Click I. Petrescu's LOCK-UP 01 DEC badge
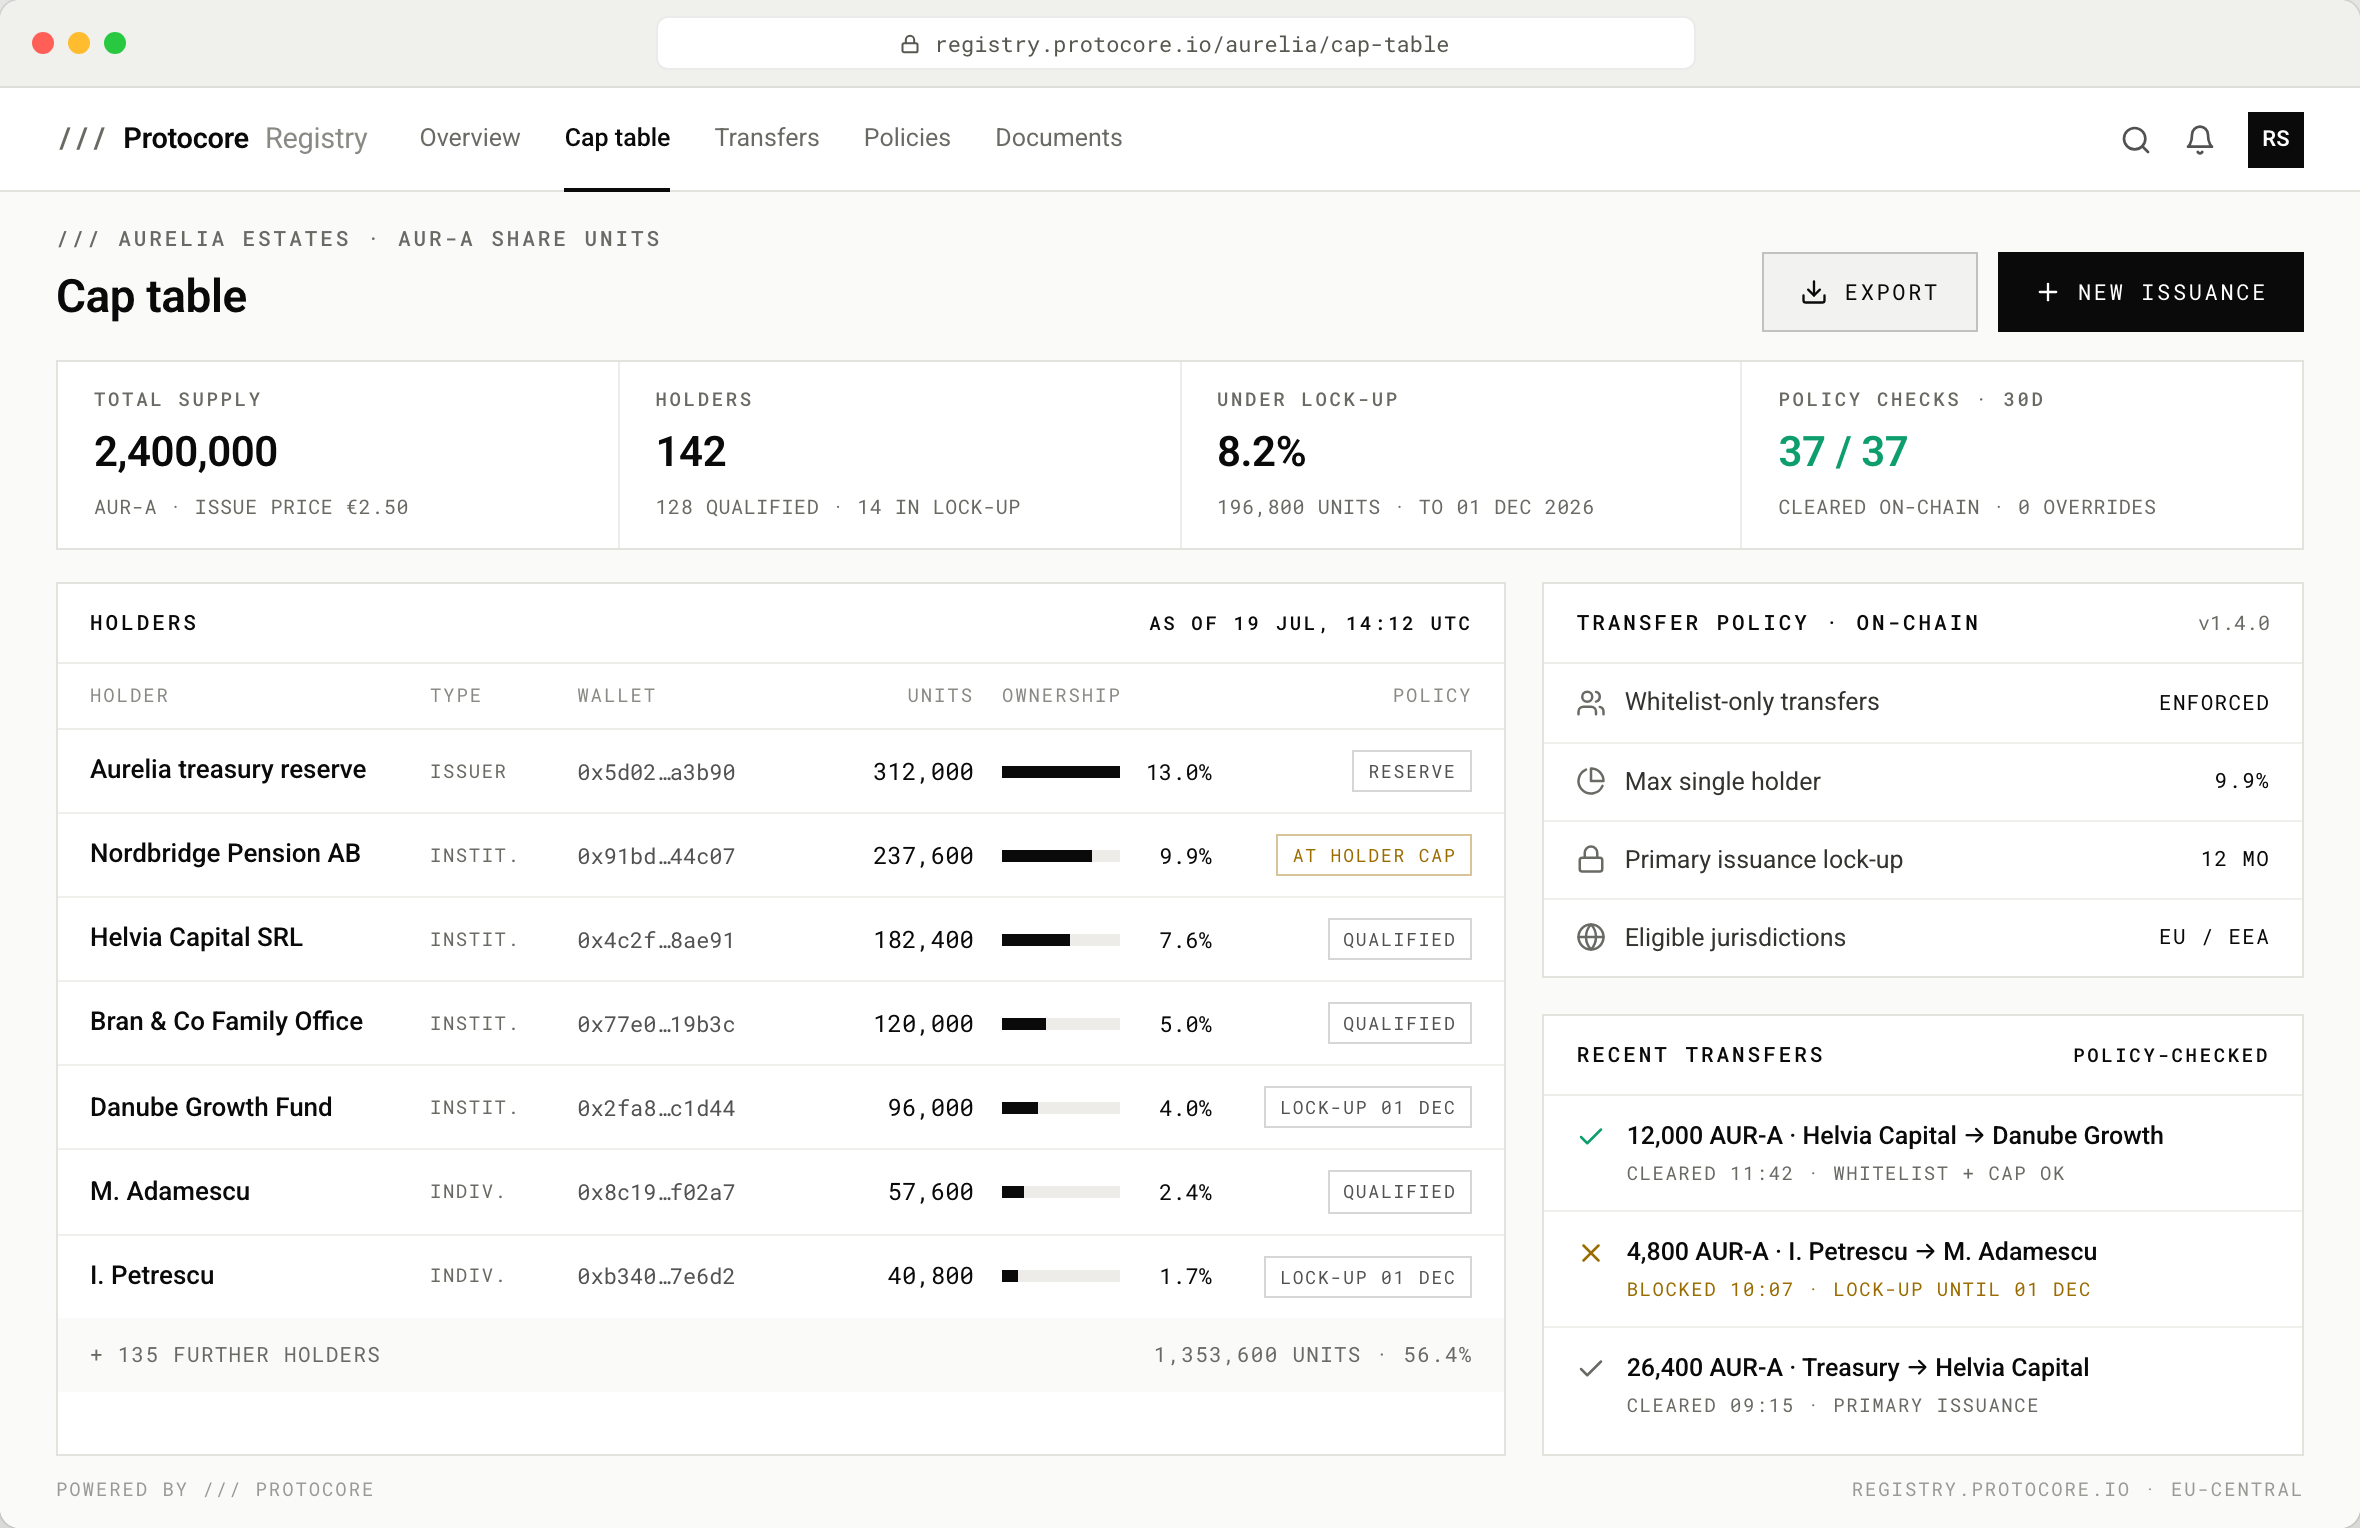The width and height of the screenshot is (2360, 1528). tap(1368, 1277)
